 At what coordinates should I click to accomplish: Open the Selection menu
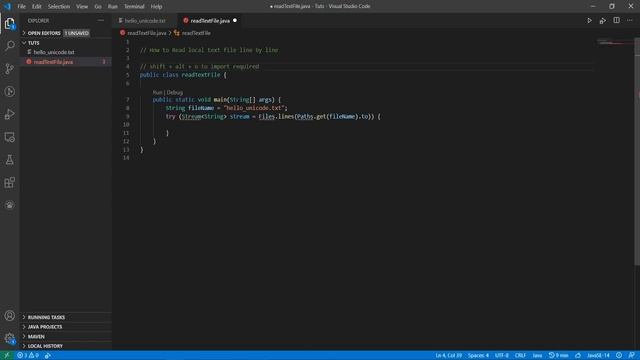[x=59, y=7]
